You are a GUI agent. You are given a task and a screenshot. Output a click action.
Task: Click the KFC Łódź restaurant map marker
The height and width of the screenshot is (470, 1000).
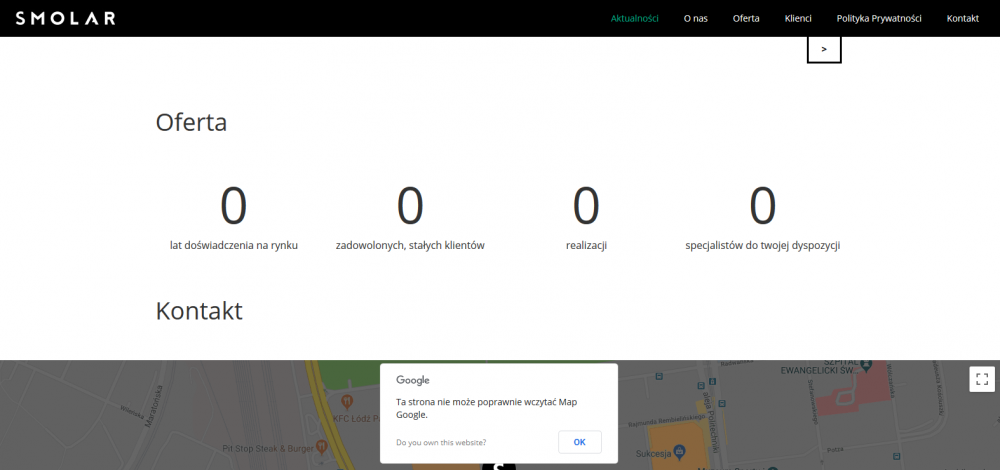pyautogui.click(x=347, y=401)
